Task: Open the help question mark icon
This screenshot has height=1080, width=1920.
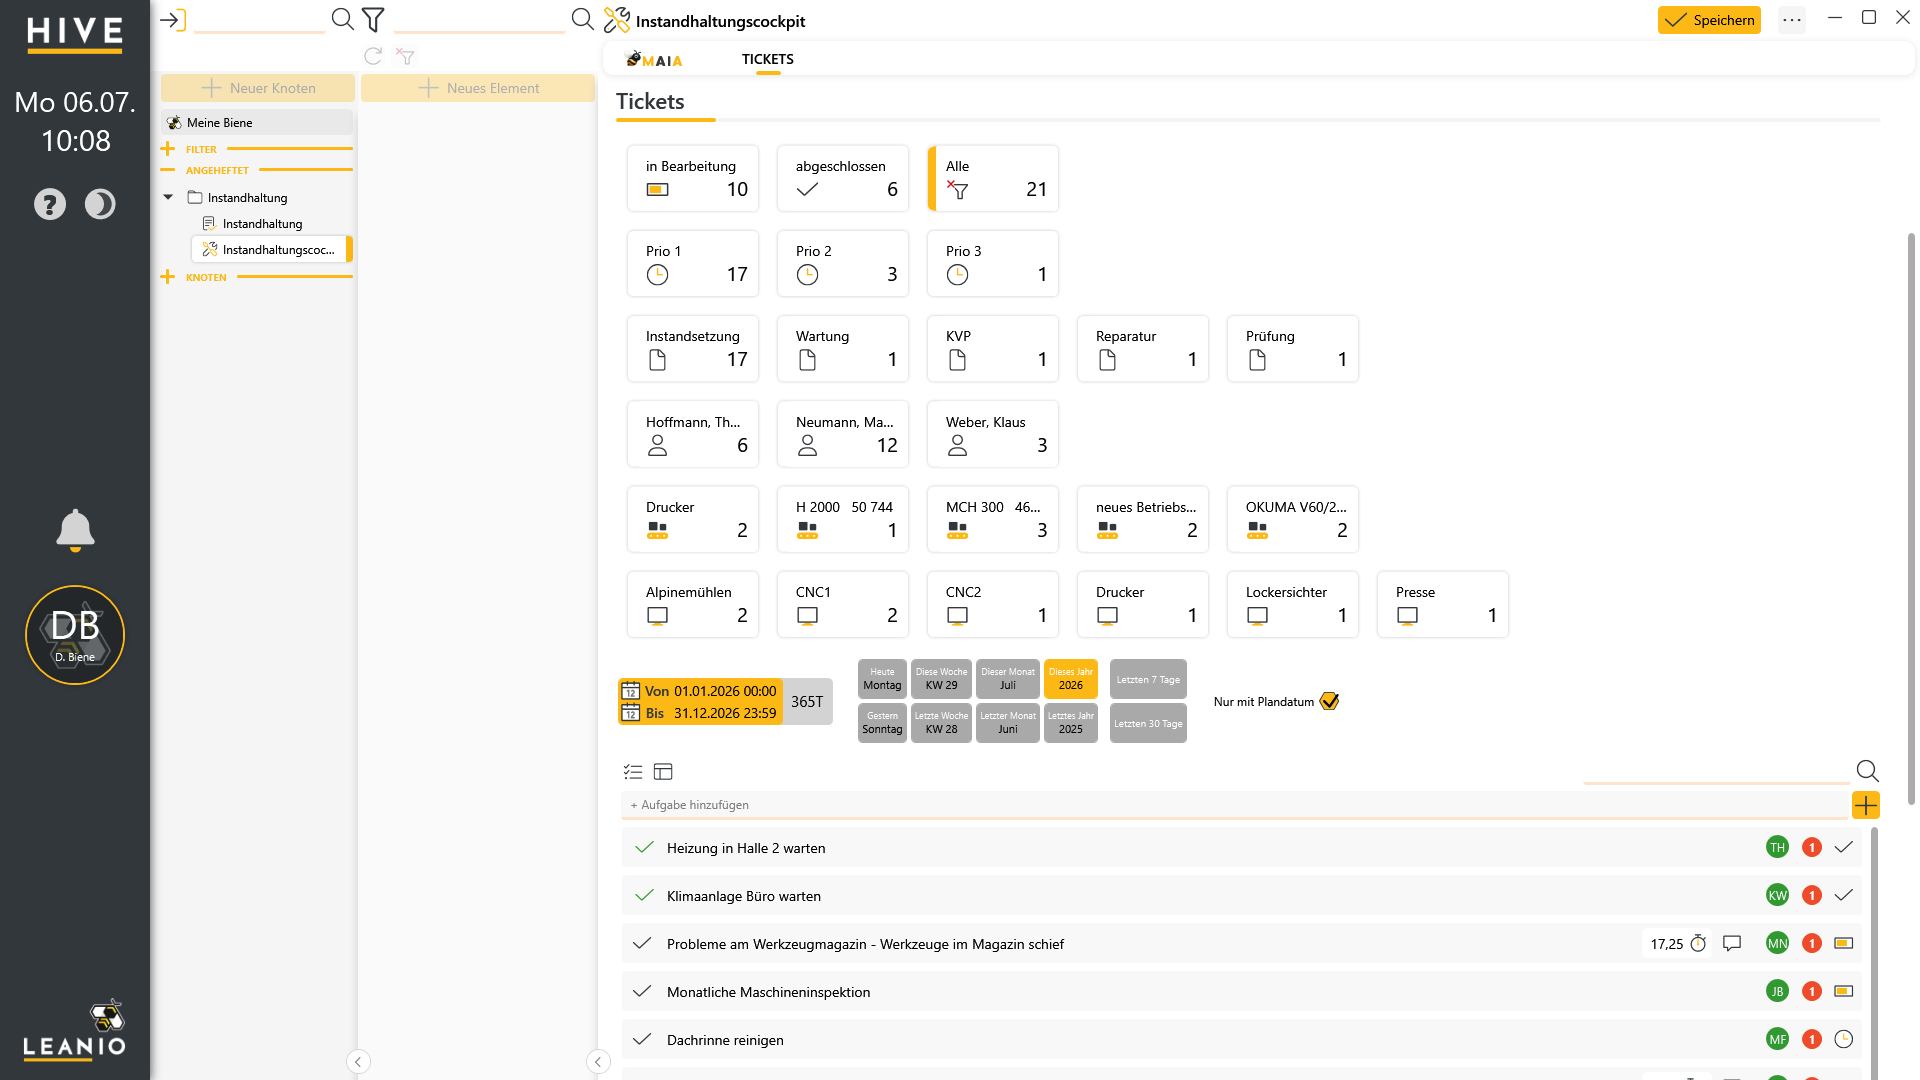Action: [50, 204]
